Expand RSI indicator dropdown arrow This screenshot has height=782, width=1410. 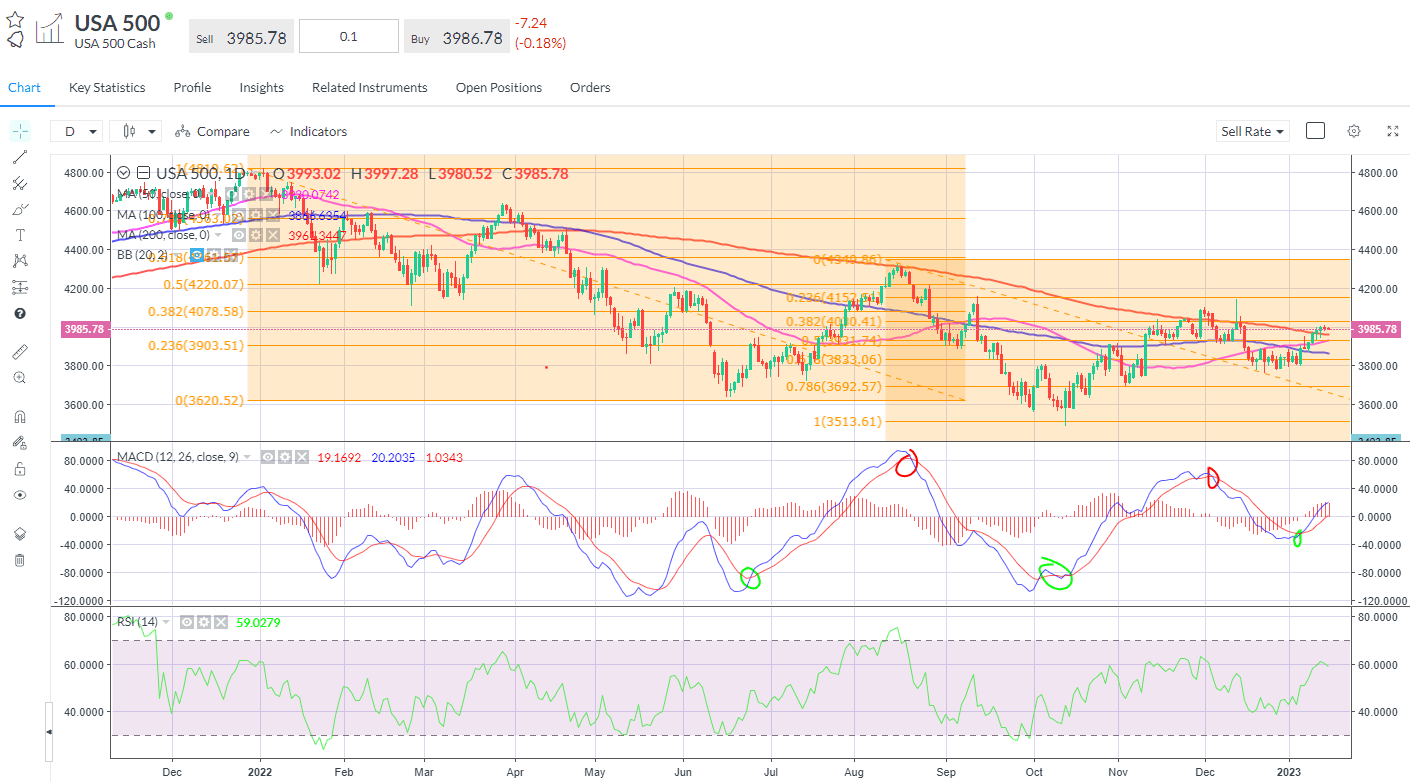point(166,622)
